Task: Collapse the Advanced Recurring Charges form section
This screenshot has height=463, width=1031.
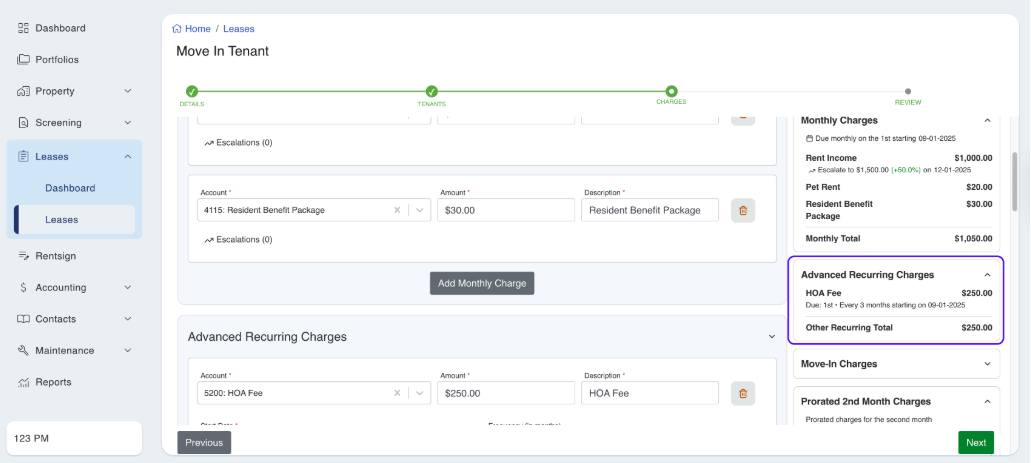Action: click(771, 337)
